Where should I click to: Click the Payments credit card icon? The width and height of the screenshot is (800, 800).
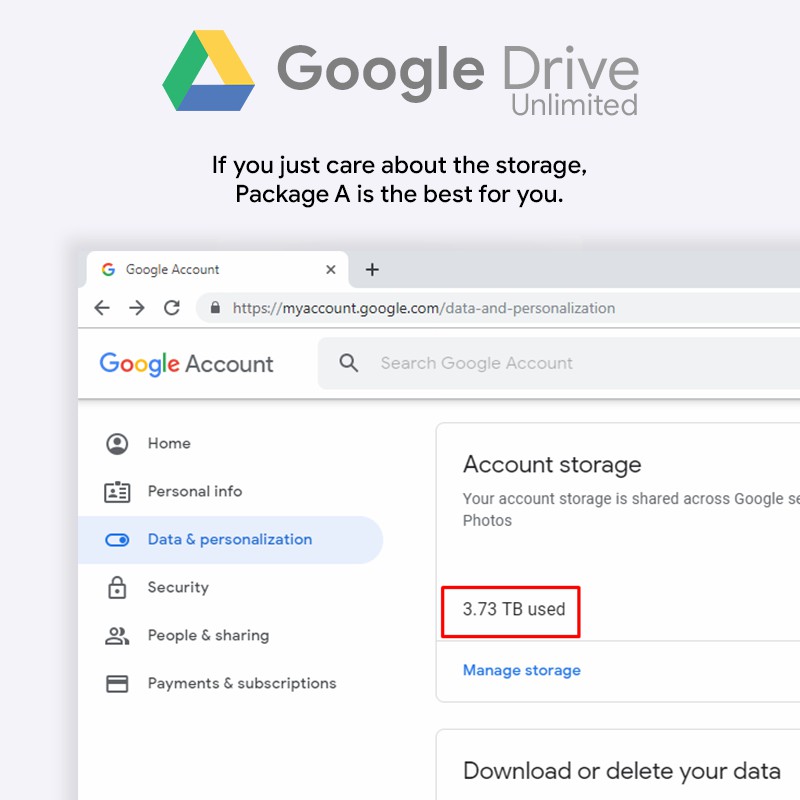click(x=117, y=684)
